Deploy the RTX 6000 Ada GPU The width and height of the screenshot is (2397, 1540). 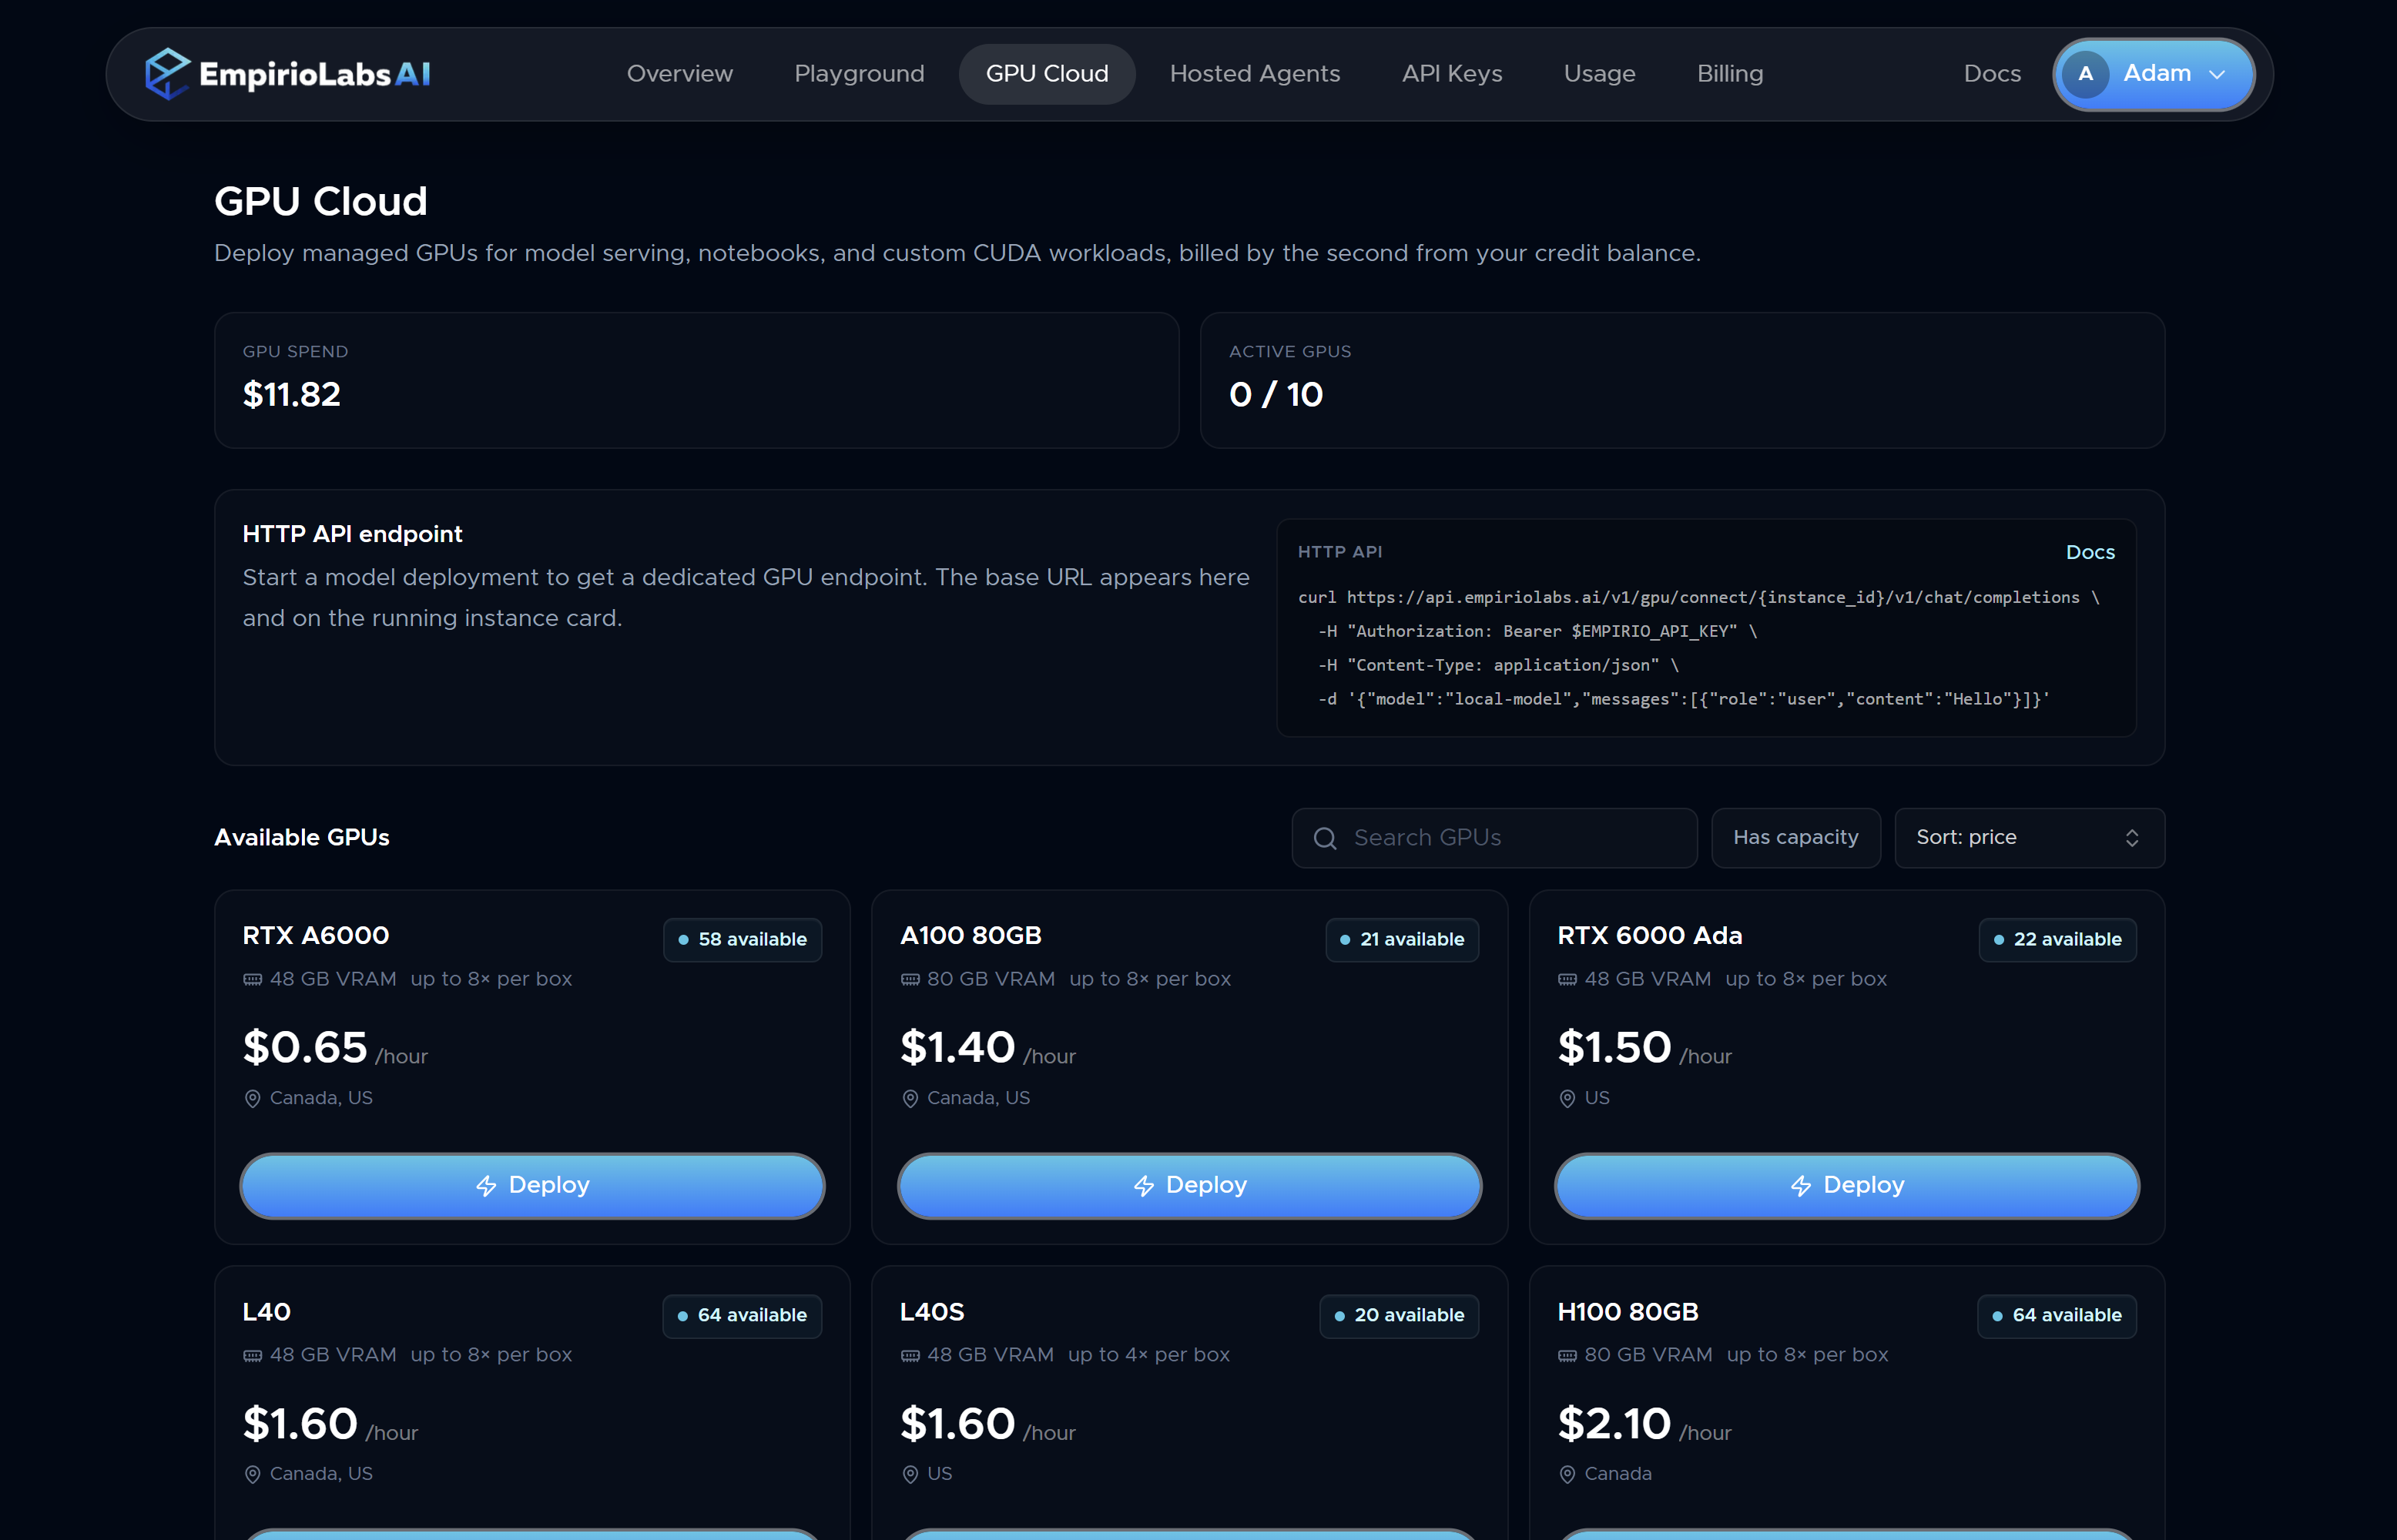1847,1186
